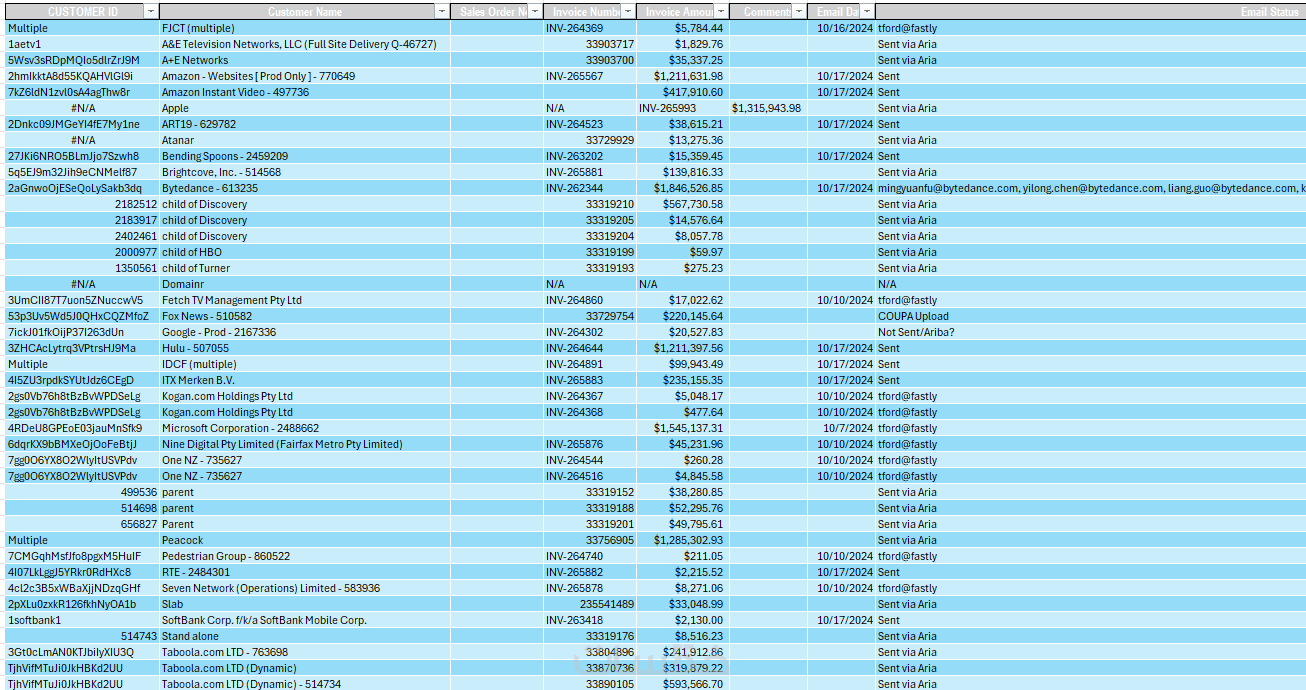
Task: Click invoice number INV-264367 for Kogan.com
Action: pyautogui.click(x=590, y=396)
